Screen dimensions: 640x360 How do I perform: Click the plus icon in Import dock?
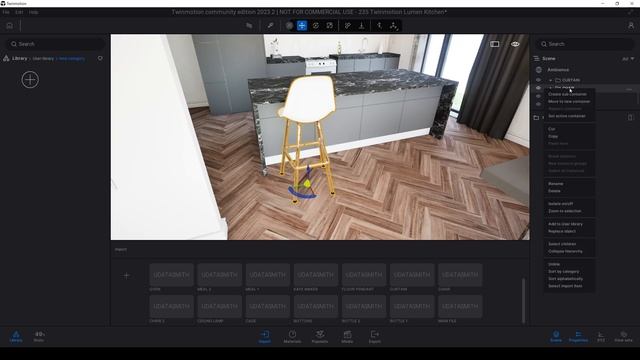(x=126, y=276)
